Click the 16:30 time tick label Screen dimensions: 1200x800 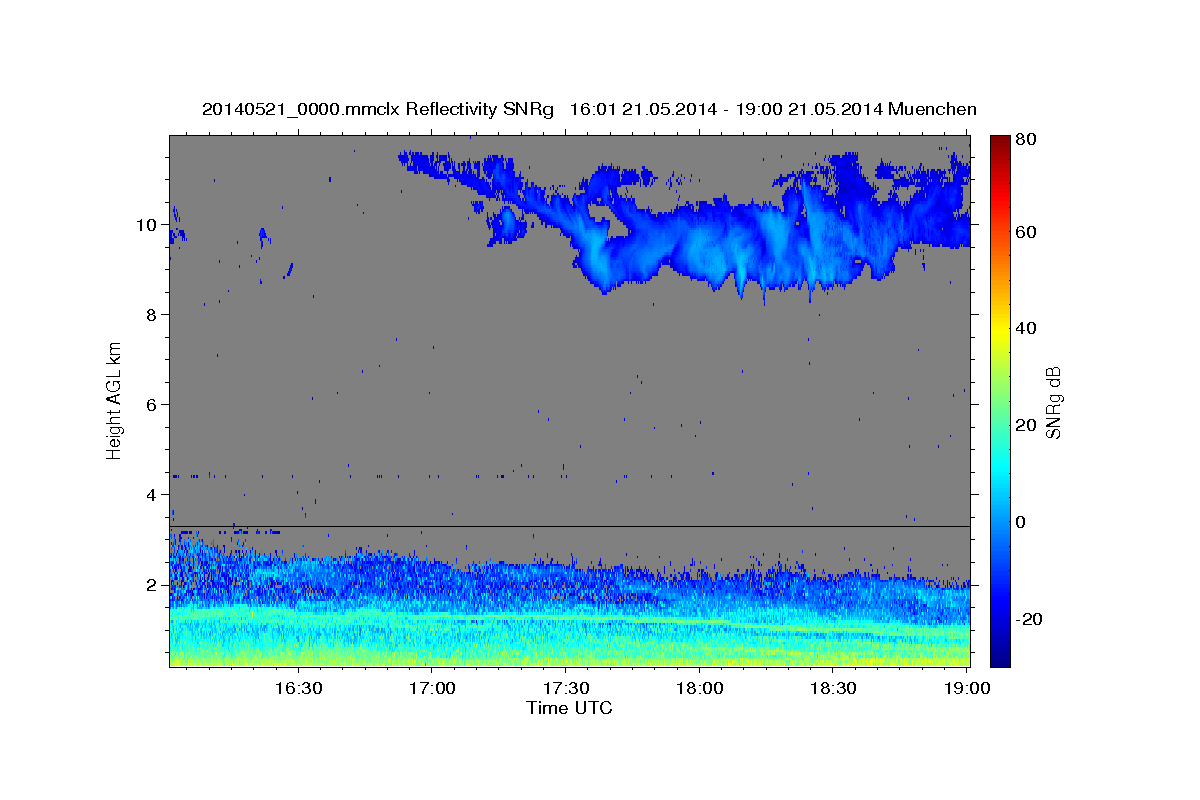tap(298, 689)
